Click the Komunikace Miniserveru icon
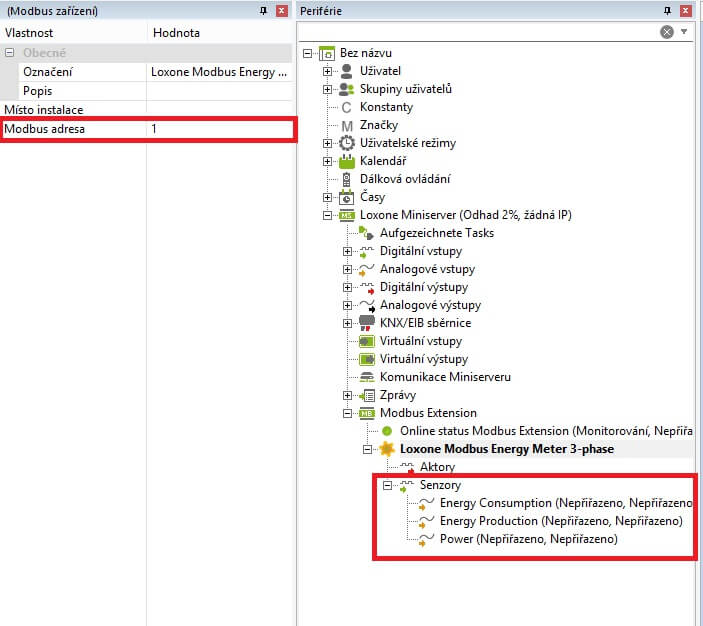 click(x=367, y=377)
